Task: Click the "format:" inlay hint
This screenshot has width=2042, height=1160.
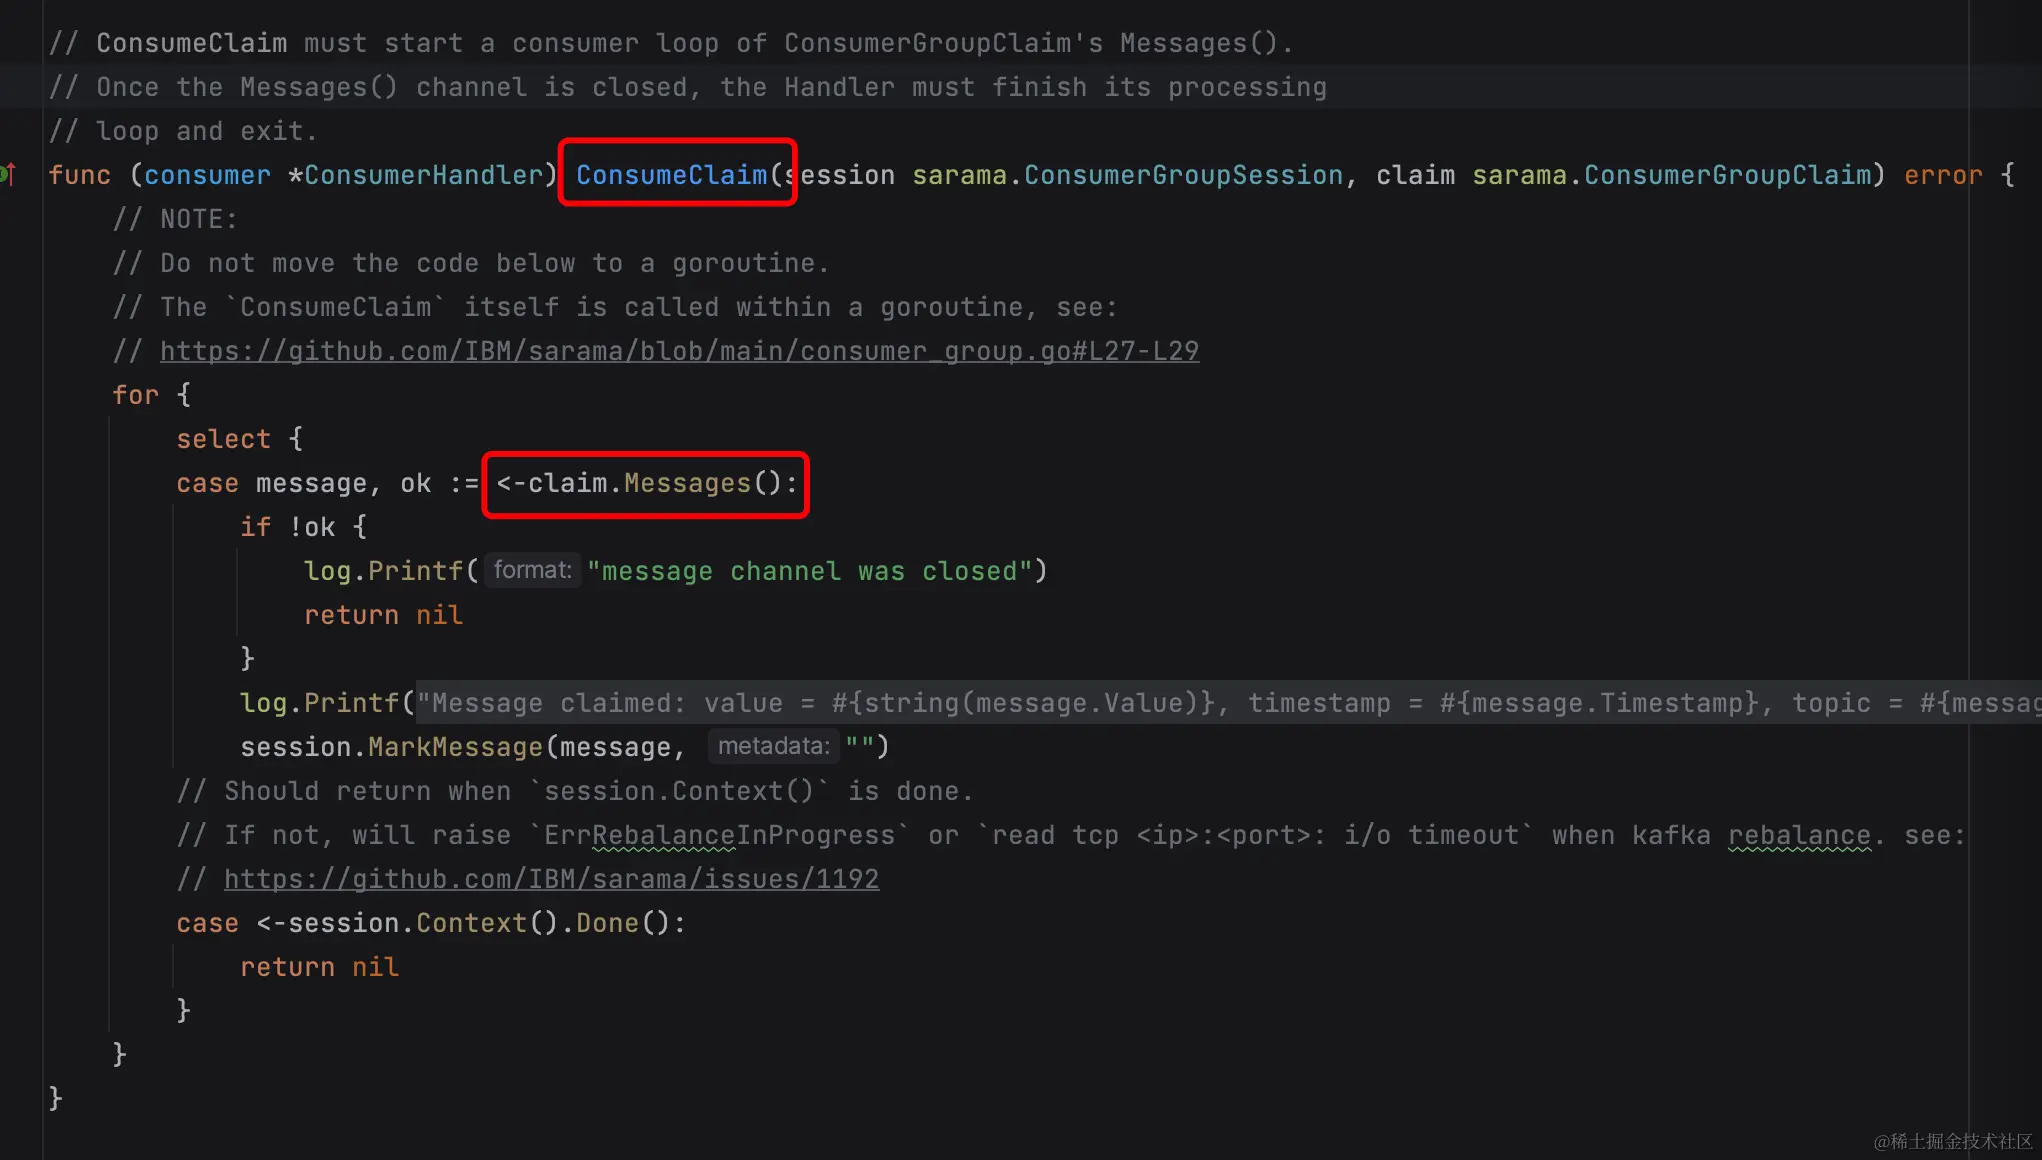Action: [x=532, y=570]
